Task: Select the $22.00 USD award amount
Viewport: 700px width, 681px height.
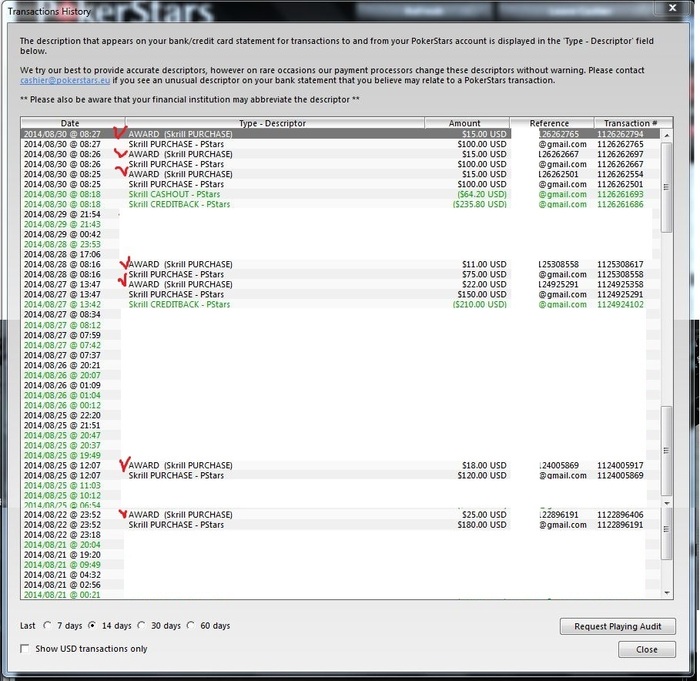Action: pos(484,284)
